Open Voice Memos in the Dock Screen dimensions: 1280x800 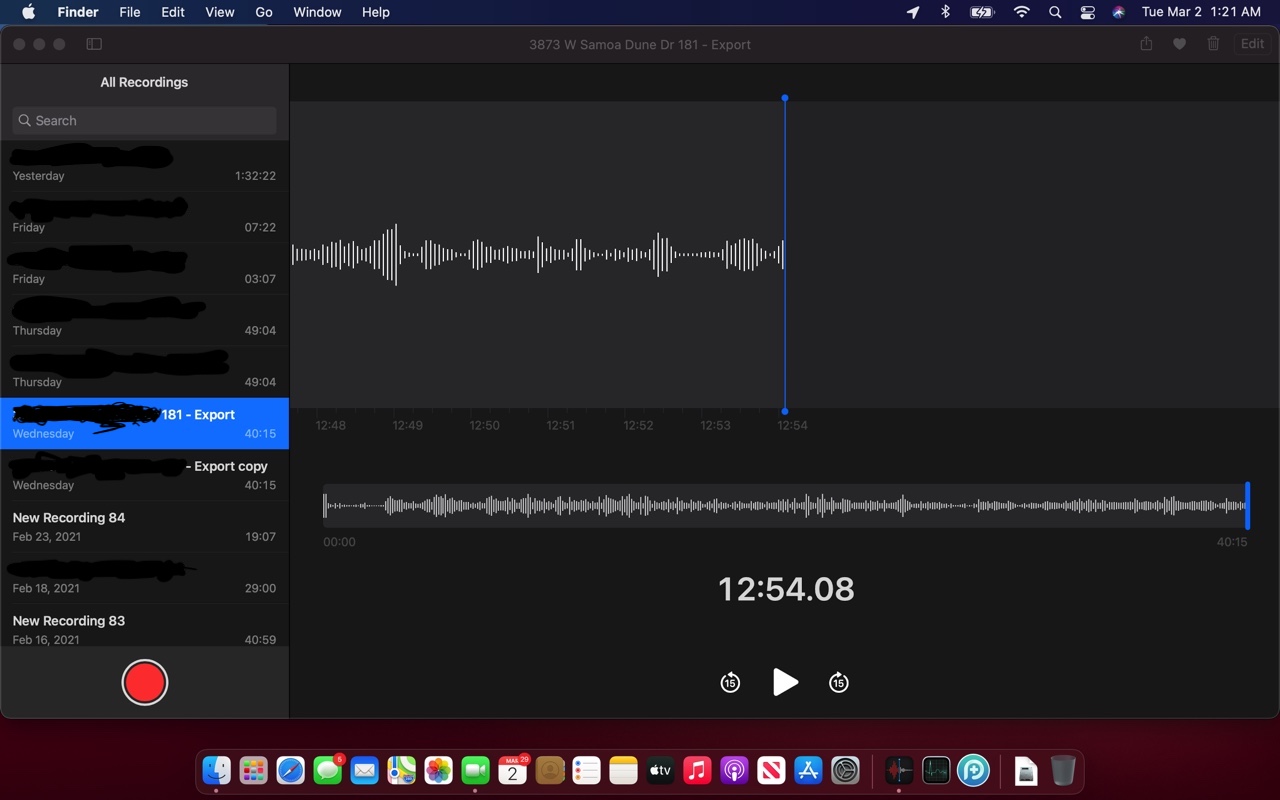point(898,770)
